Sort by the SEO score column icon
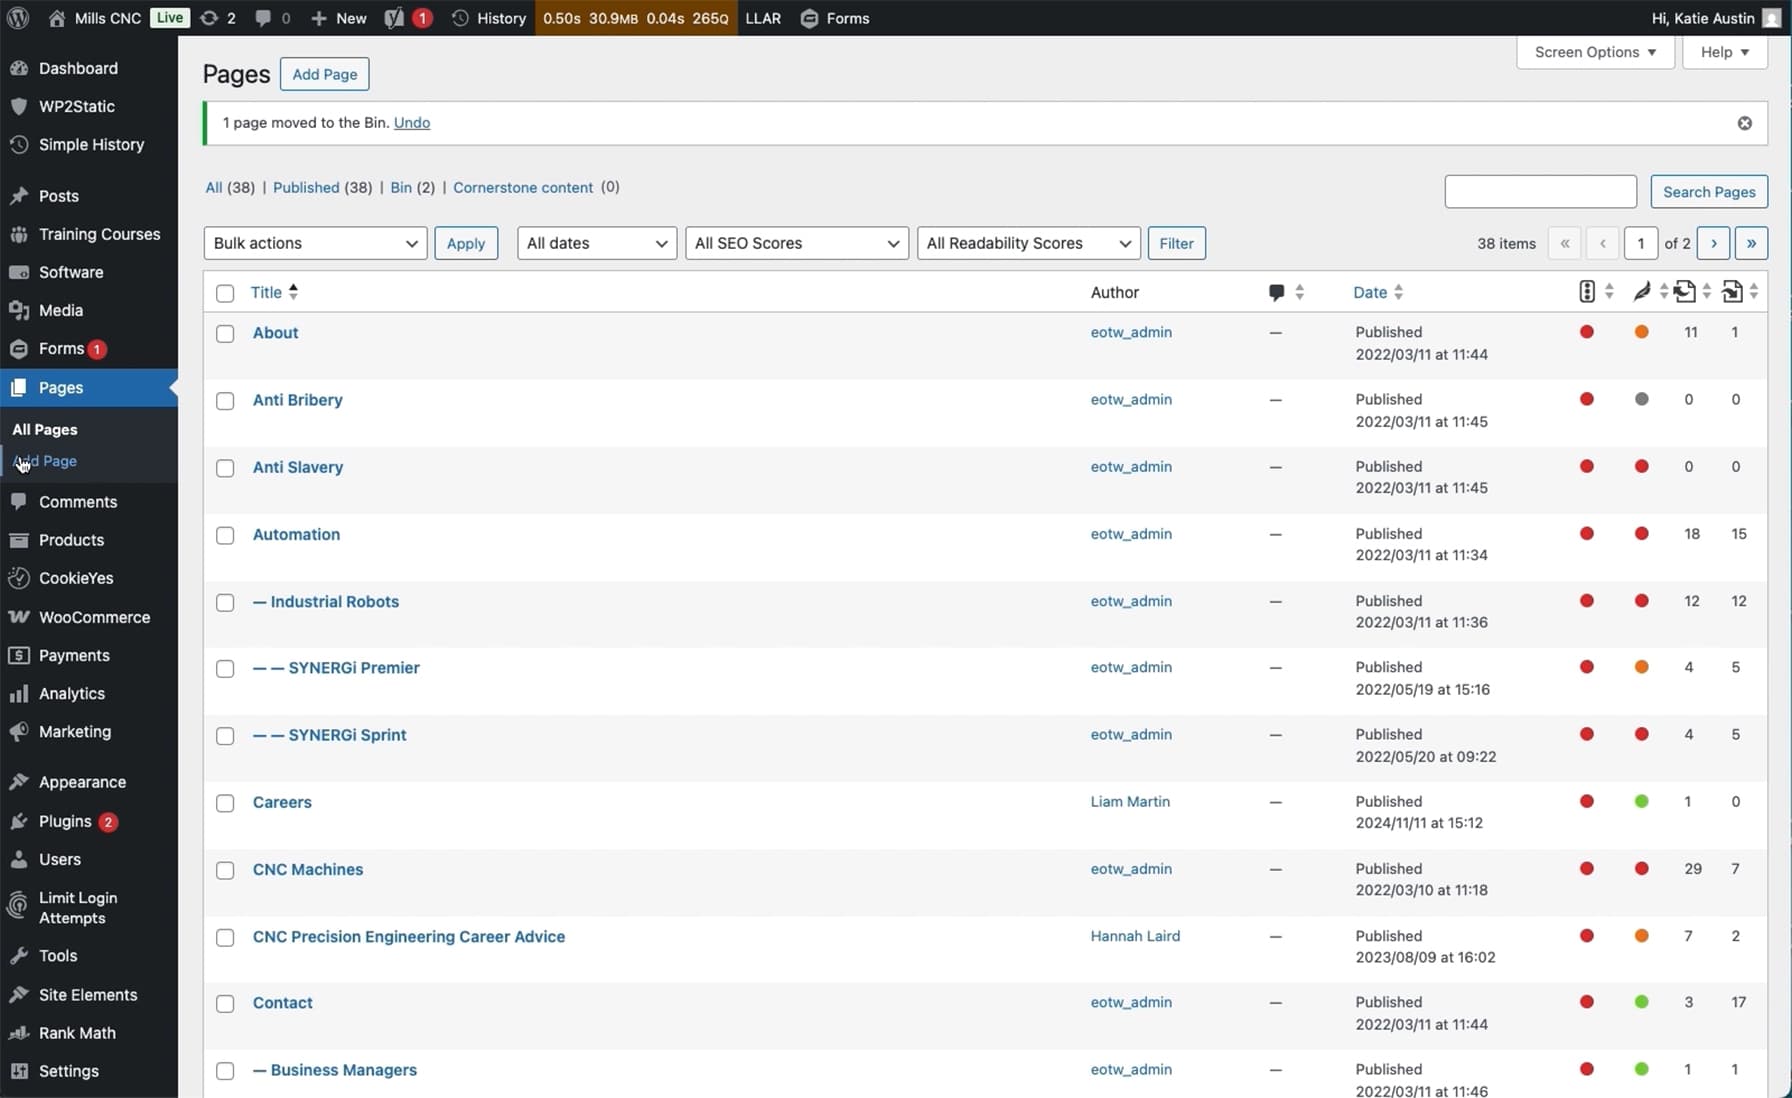The width and height of the screenshot is (1792, 1098). coord(1586,292)
